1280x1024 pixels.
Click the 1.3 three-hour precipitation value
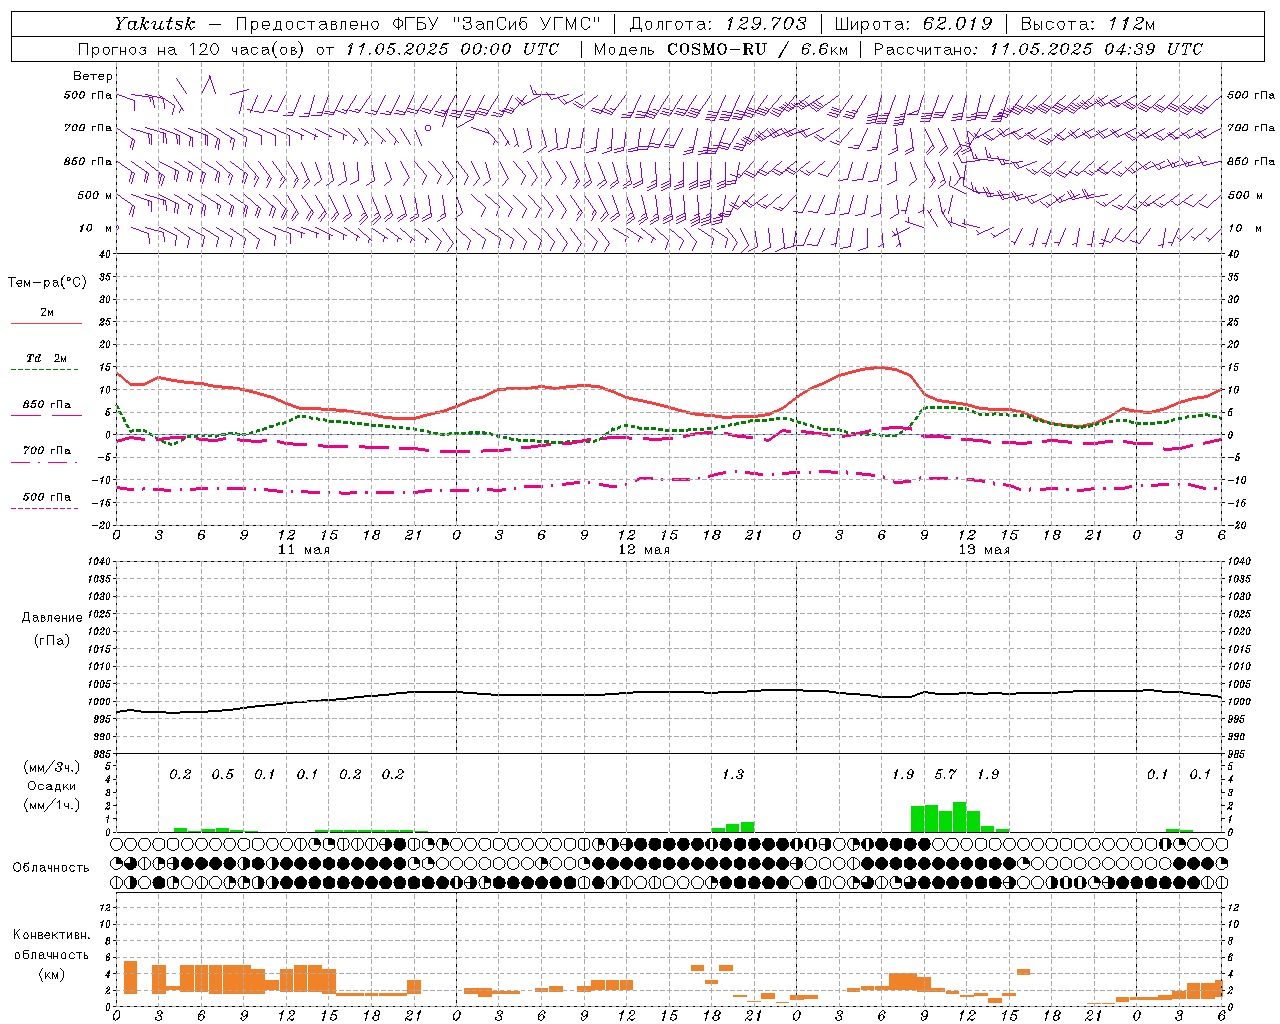point(732,774)
